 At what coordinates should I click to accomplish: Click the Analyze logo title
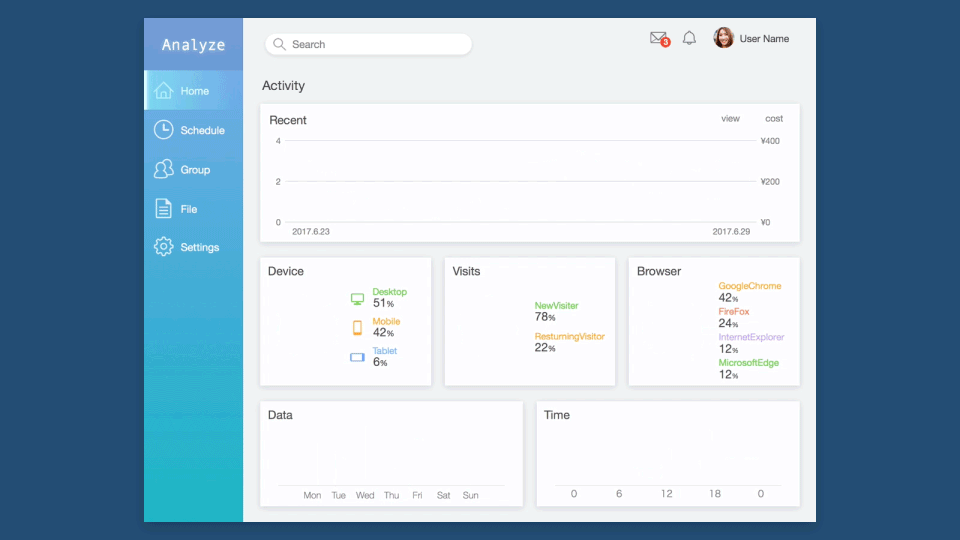pos(193,45)
